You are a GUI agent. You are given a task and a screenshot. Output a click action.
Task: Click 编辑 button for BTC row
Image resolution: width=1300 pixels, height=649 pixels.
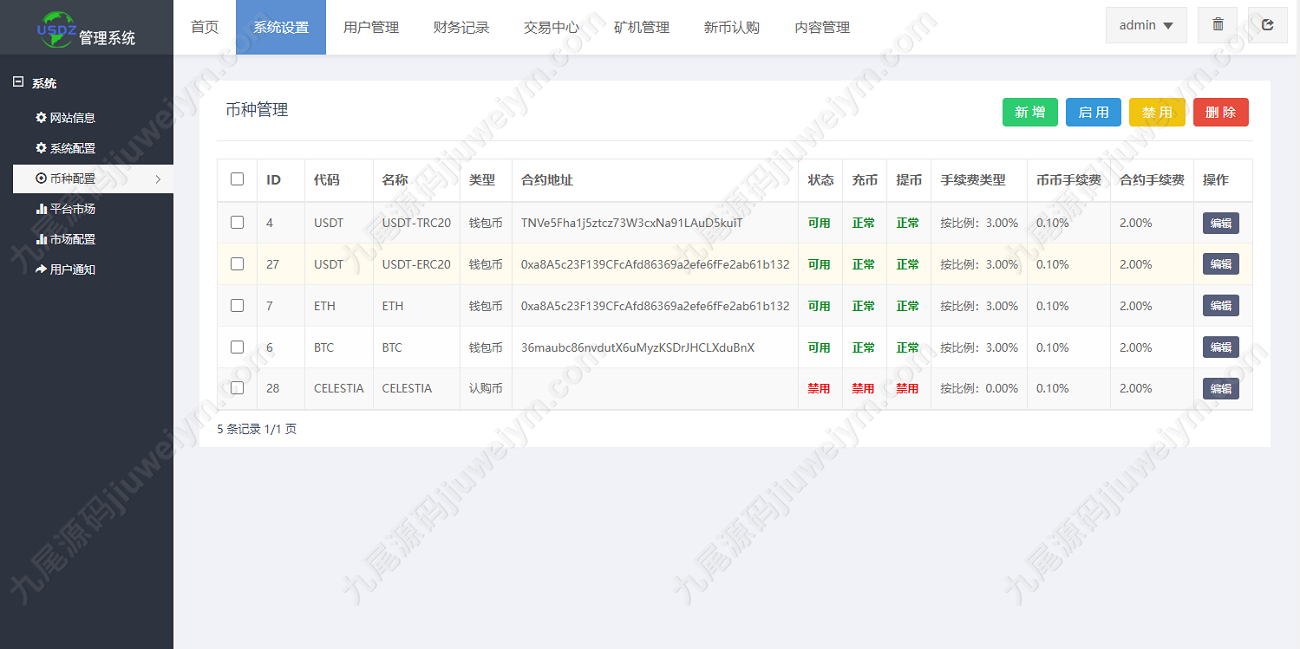(x=1220, y=347)
